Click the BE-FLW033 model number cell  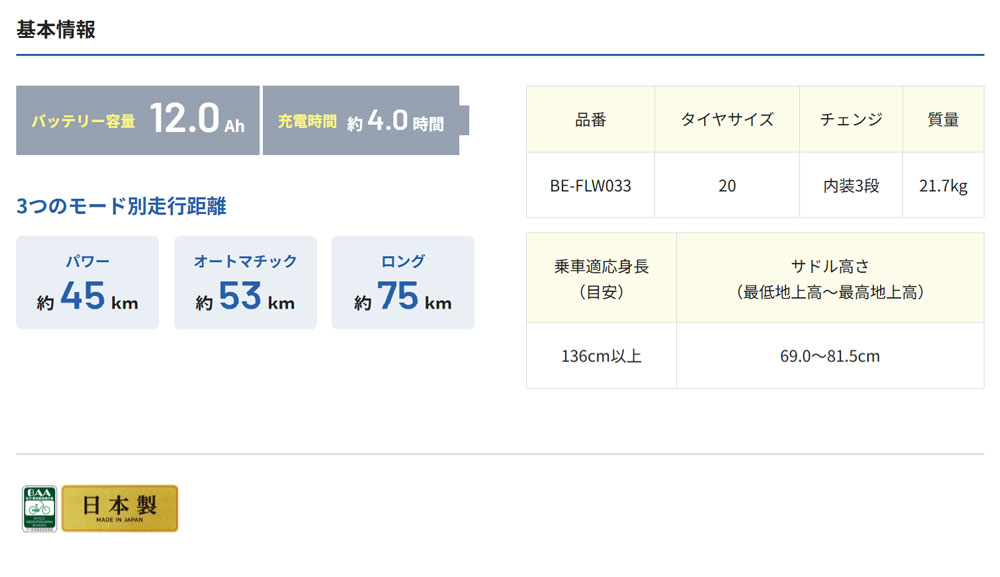click(x=590, y=186)
